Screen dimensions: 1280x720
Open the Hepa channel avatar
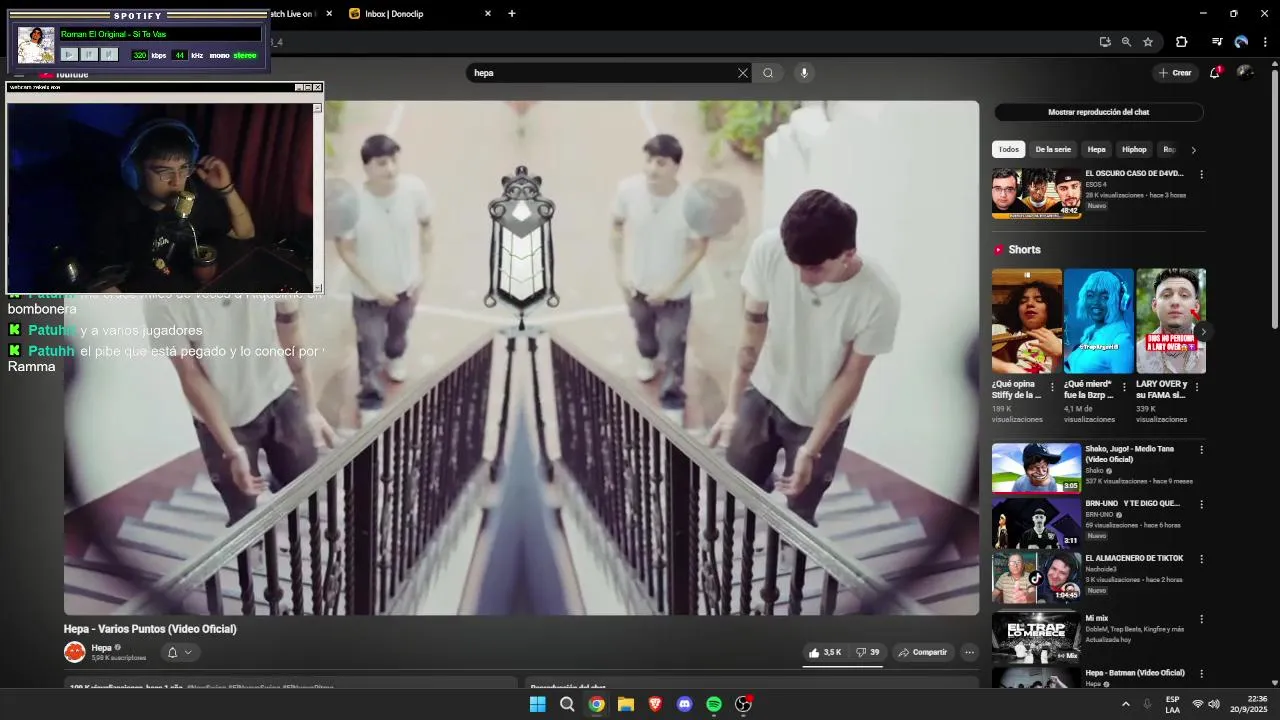tap(74, 652)
